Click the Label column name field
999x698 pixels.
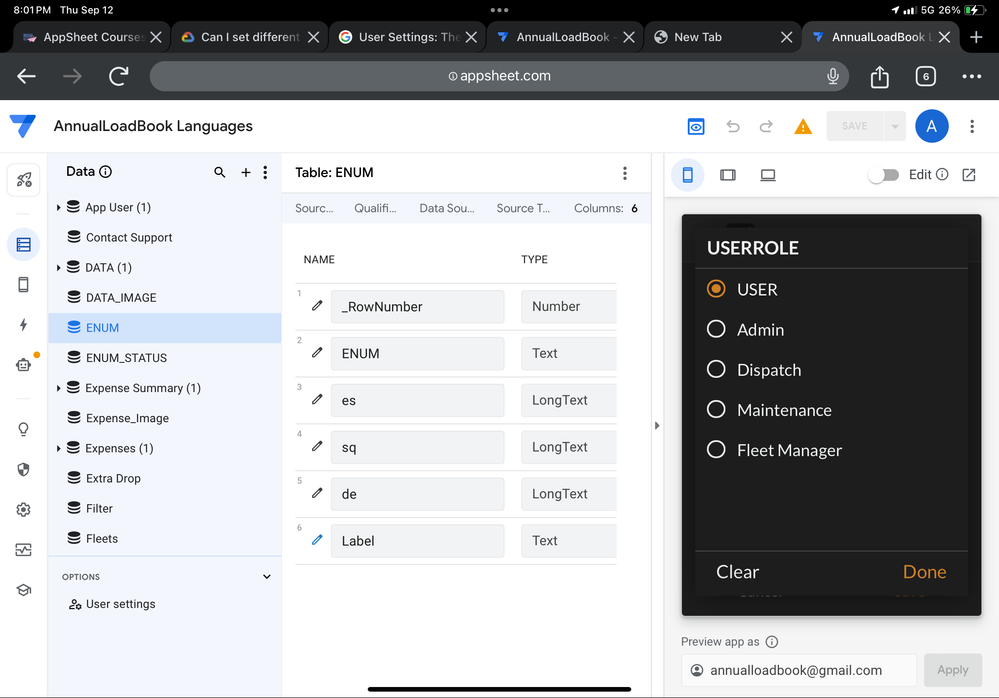tap(417, 541)
